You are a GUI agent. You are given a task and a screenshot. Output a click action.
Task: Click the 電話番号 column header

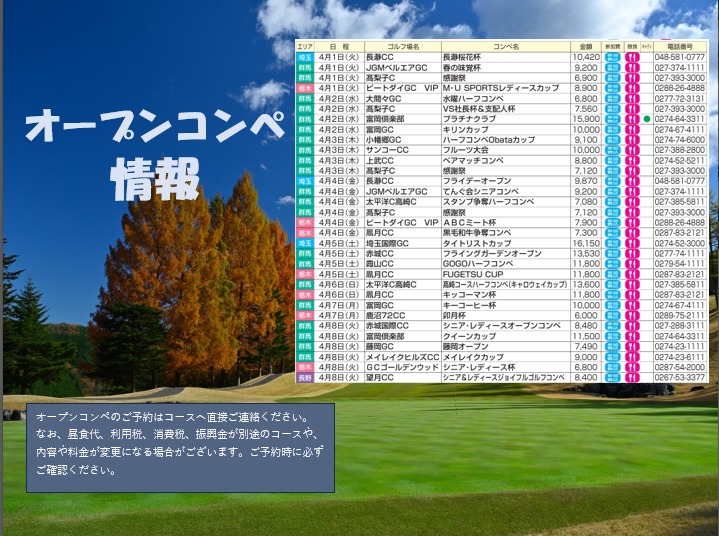coord(680,47)
